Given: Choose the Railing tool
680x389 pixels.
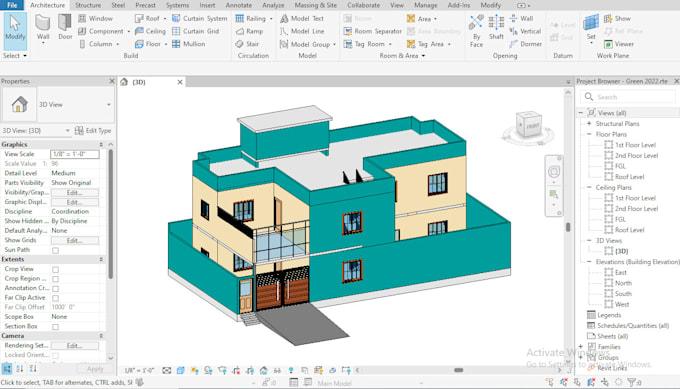Looking at the screenshot, I should [254, 19].
